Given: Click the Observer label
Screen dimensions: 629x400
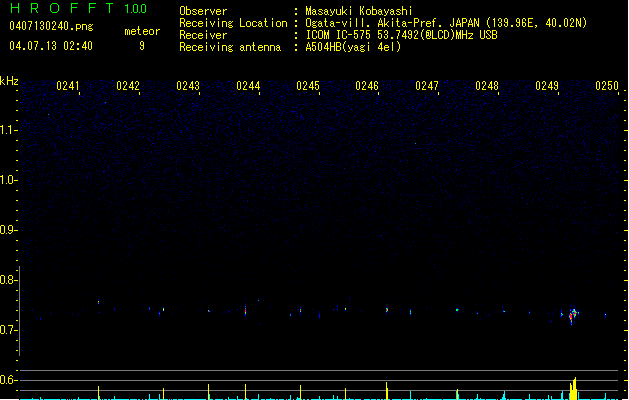Looking at the screenshot, I should (x=203, y=11).
